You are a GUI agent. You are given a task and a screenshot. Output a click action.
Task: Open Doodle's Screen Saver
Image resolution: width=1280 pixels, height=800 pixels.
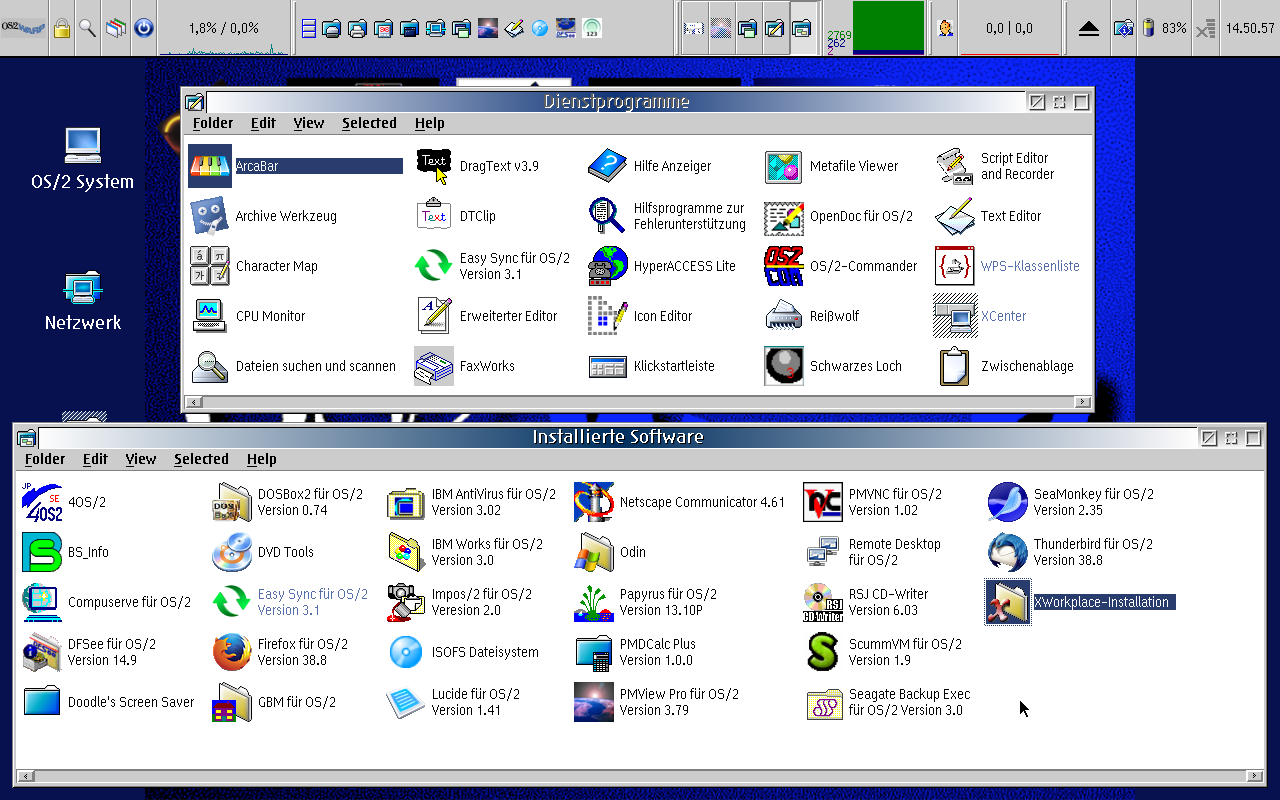click(x=42, y=702)
